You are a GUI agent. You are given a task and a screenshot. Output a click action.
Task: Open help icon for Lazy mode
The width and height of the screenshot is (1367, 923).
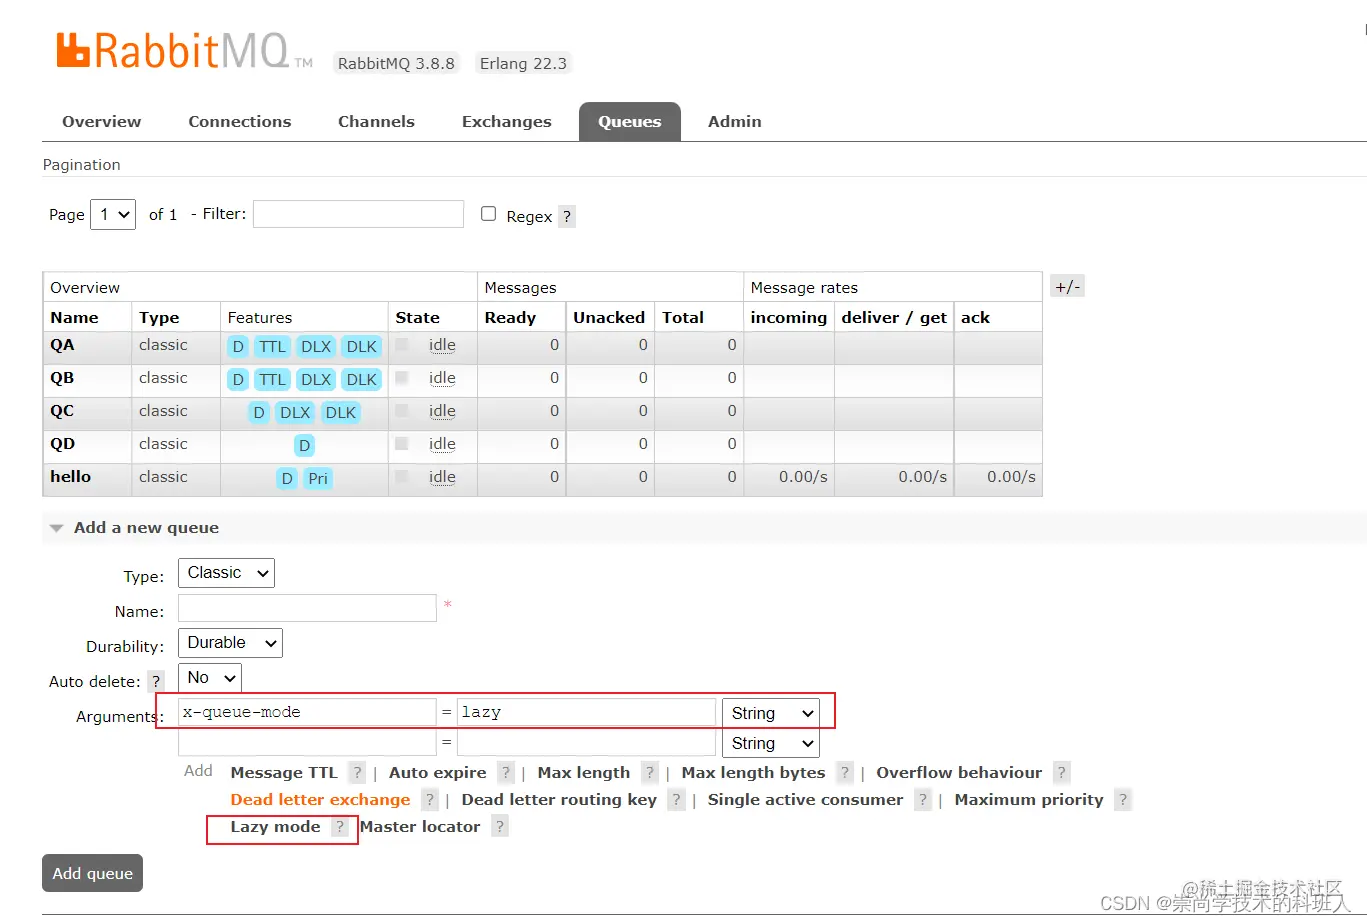click(x=340, y=826)
